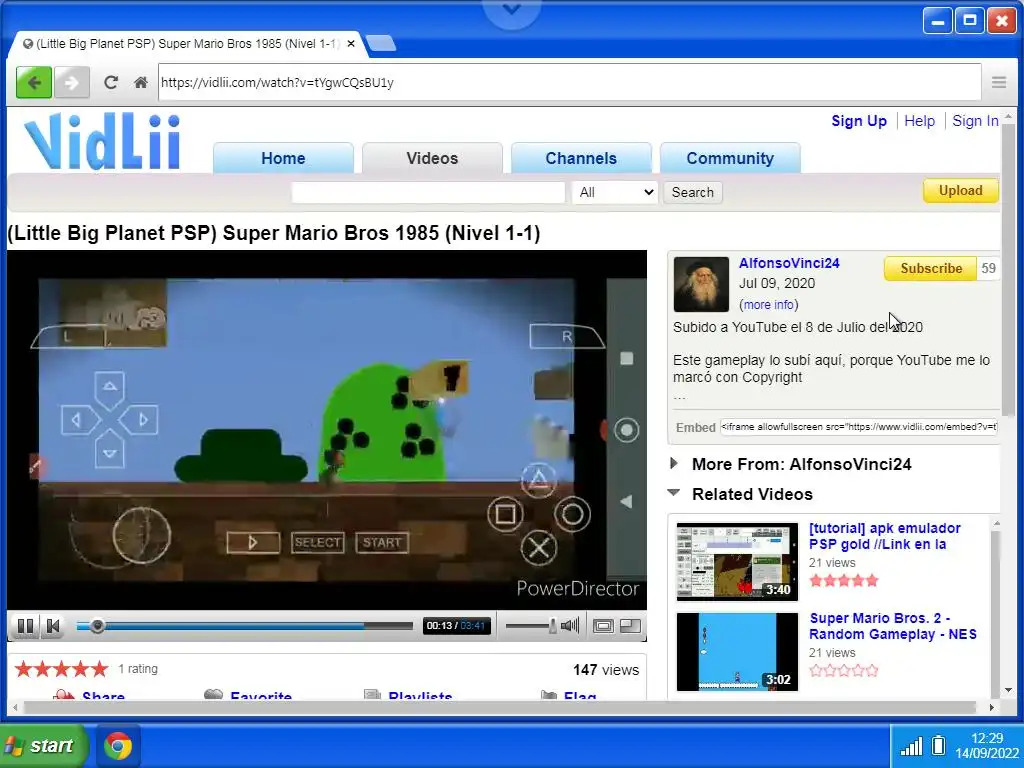The width and height of the screenshot is (1024, 768).
Task: Restart video with the skip-to-start button
Action: 53,626
